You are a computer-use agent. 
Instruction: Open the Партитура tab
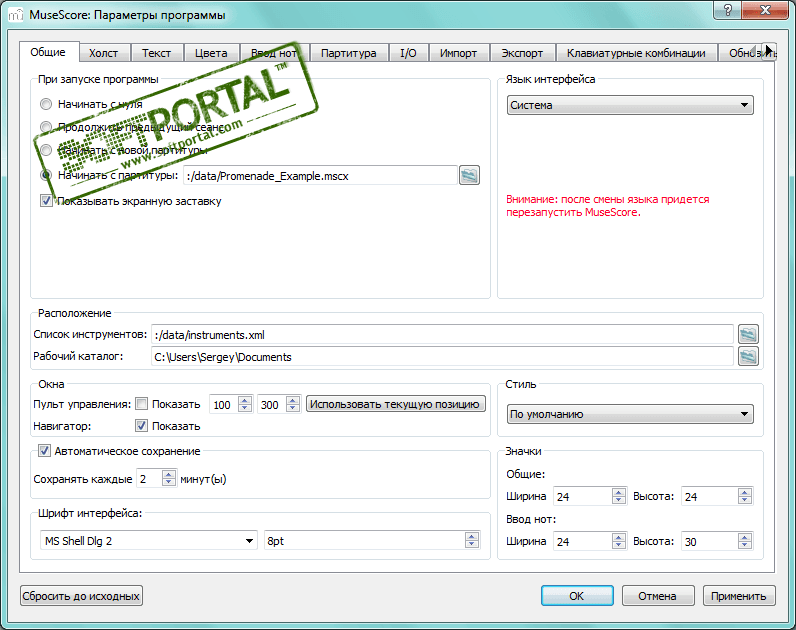[349, 53]
